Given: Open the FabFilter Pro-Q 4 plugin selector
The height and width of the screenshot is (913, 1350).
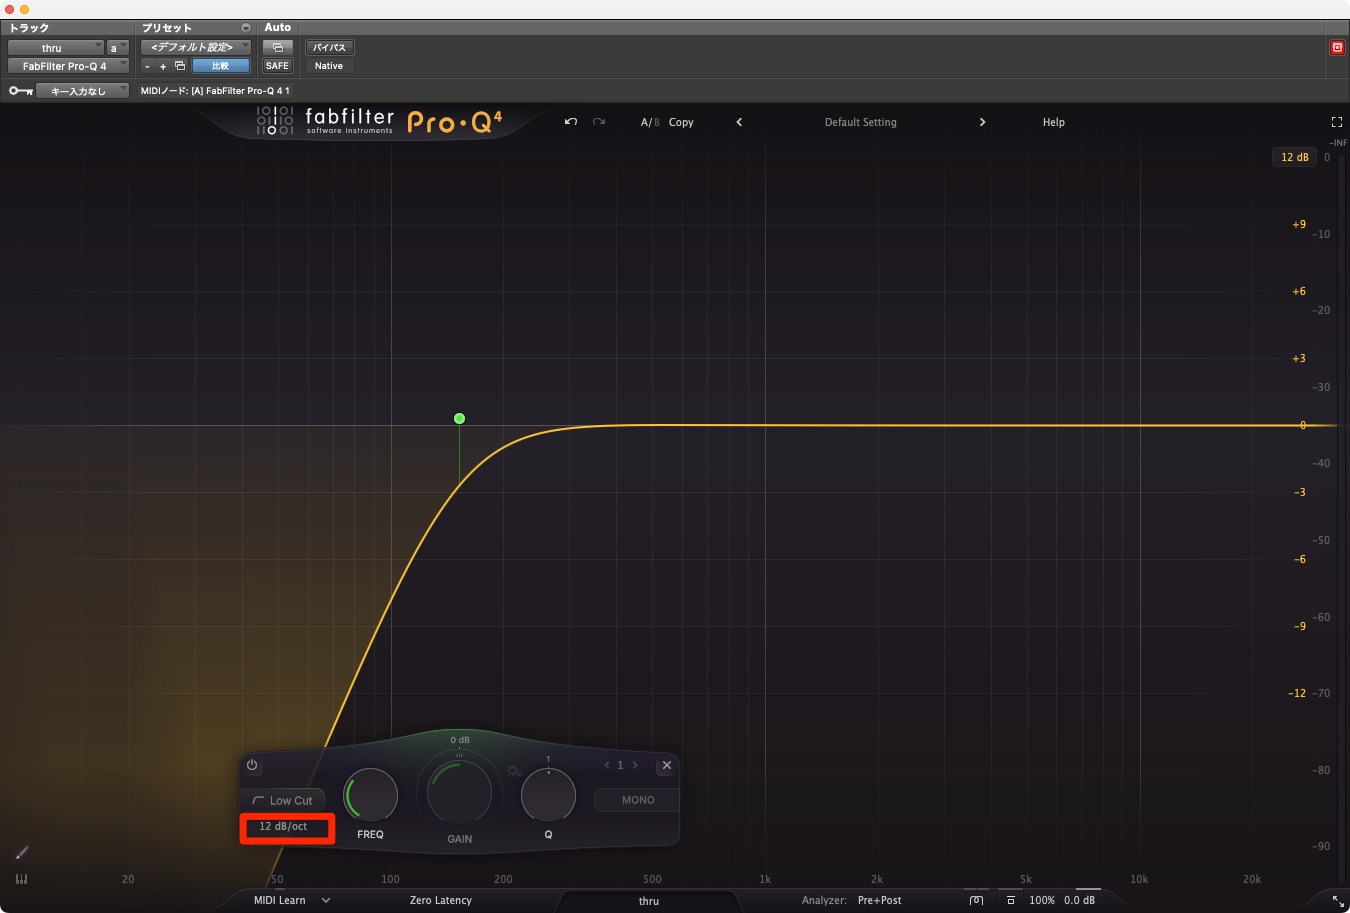Looking at the screenshot, I should click(x=68, y=66).
